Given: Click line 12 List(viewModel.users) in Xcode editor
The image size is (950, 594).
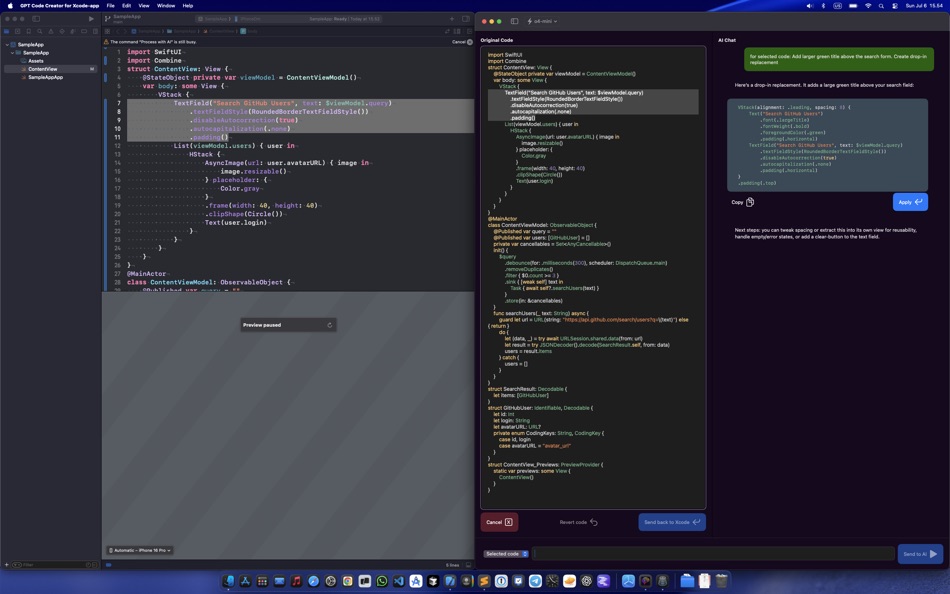Looking at the screenshot, I should [234, 145].
